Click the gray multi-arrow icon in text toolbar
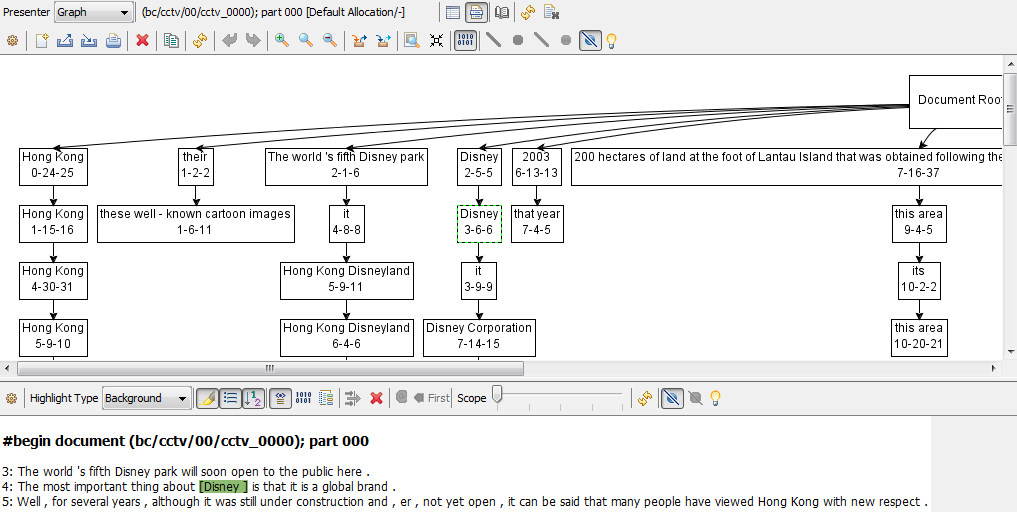The image size is (1017, 512). tap(352, 398)
